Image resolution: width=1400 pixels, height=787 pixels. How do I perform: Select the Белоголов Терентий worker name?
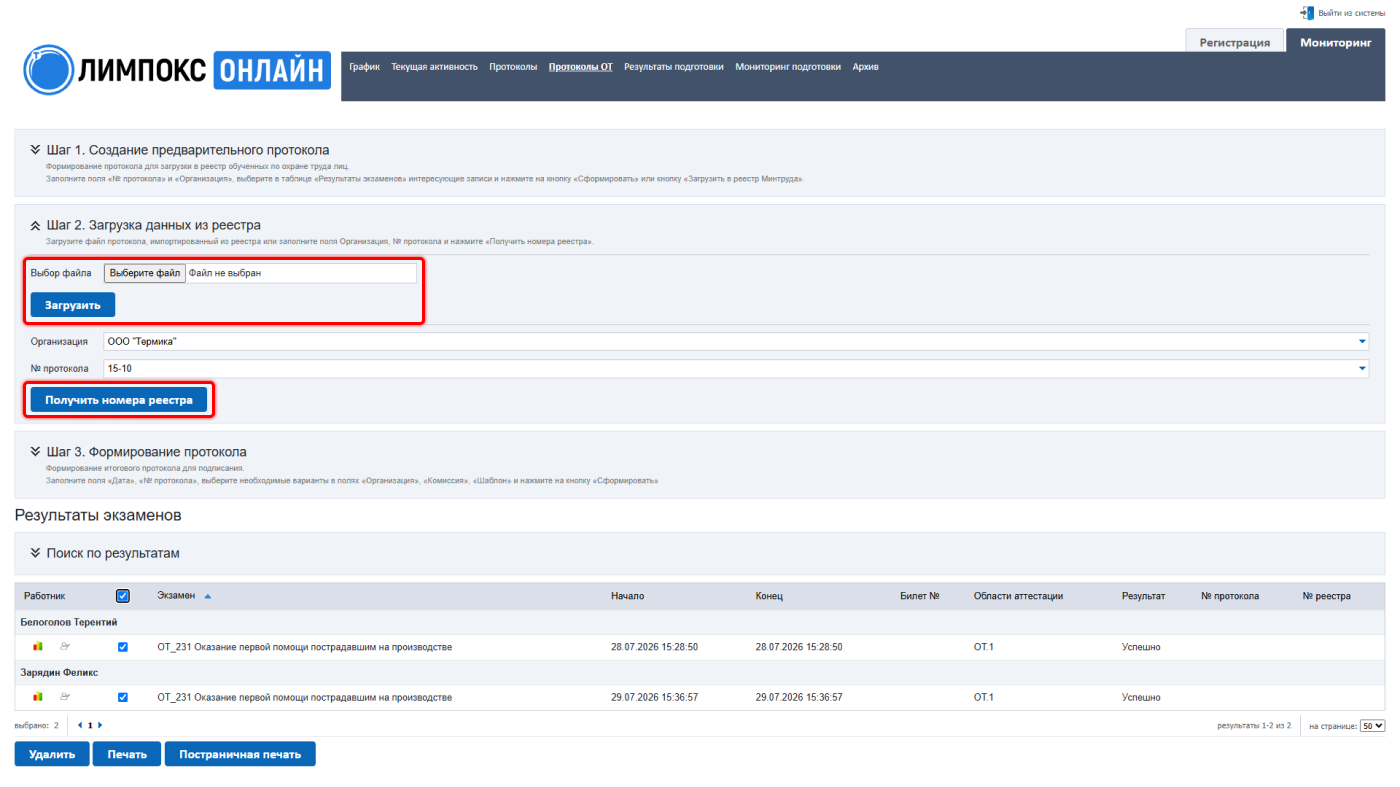[69, 622]
